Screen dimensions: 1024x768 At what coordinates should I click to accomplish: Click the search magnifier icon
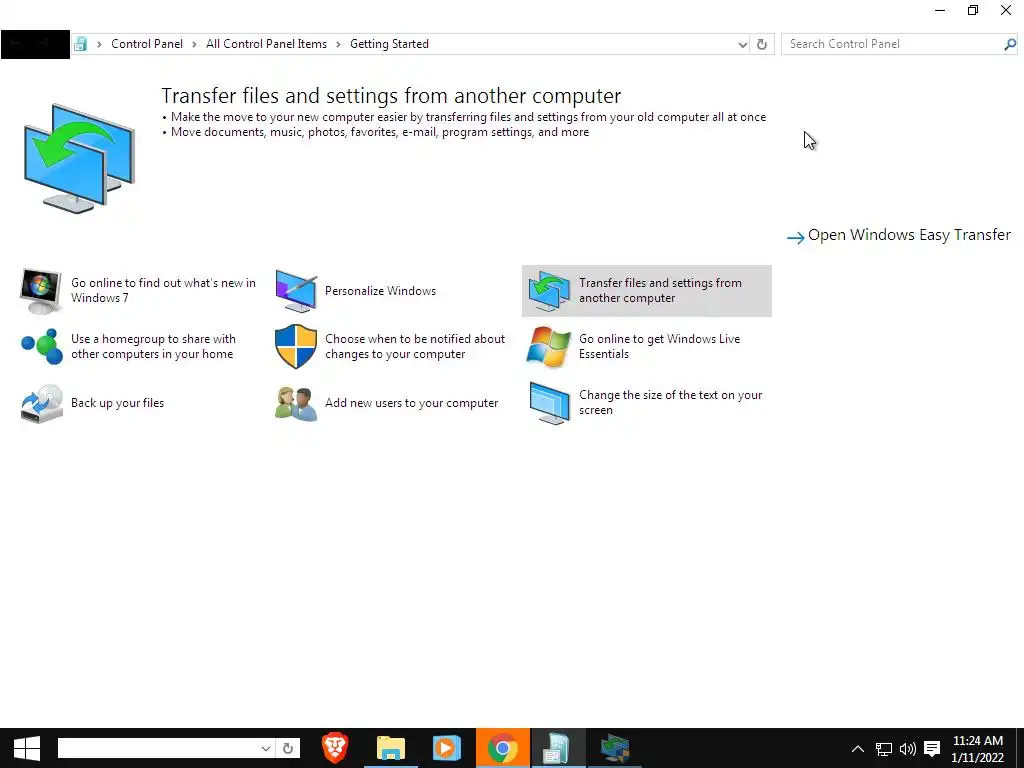1010,44
